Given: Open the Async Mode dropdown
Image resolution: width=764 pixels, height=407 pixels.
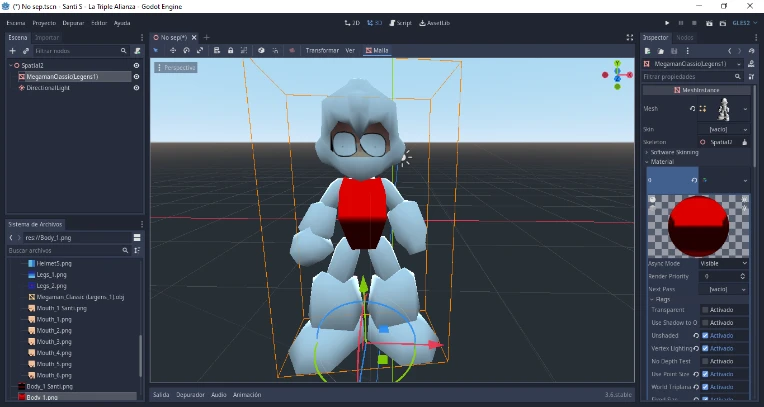Looking at the screenshot, I should 724,263.
